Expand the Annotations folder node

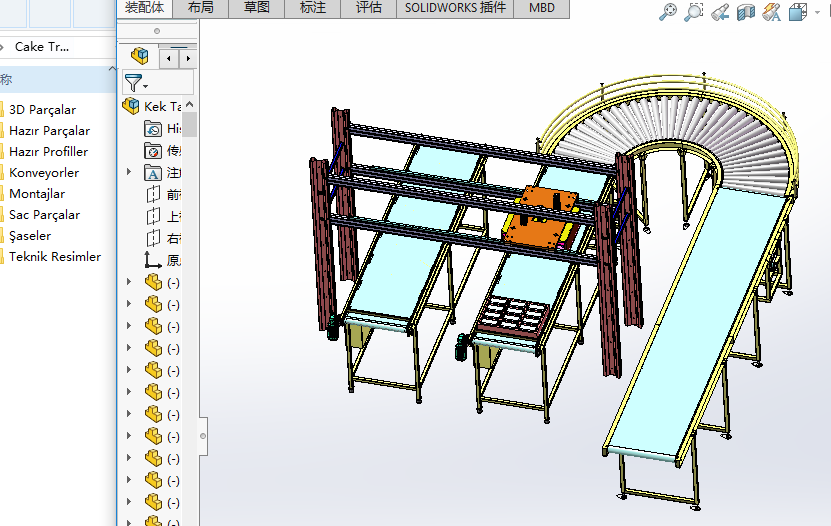(128, 173)
